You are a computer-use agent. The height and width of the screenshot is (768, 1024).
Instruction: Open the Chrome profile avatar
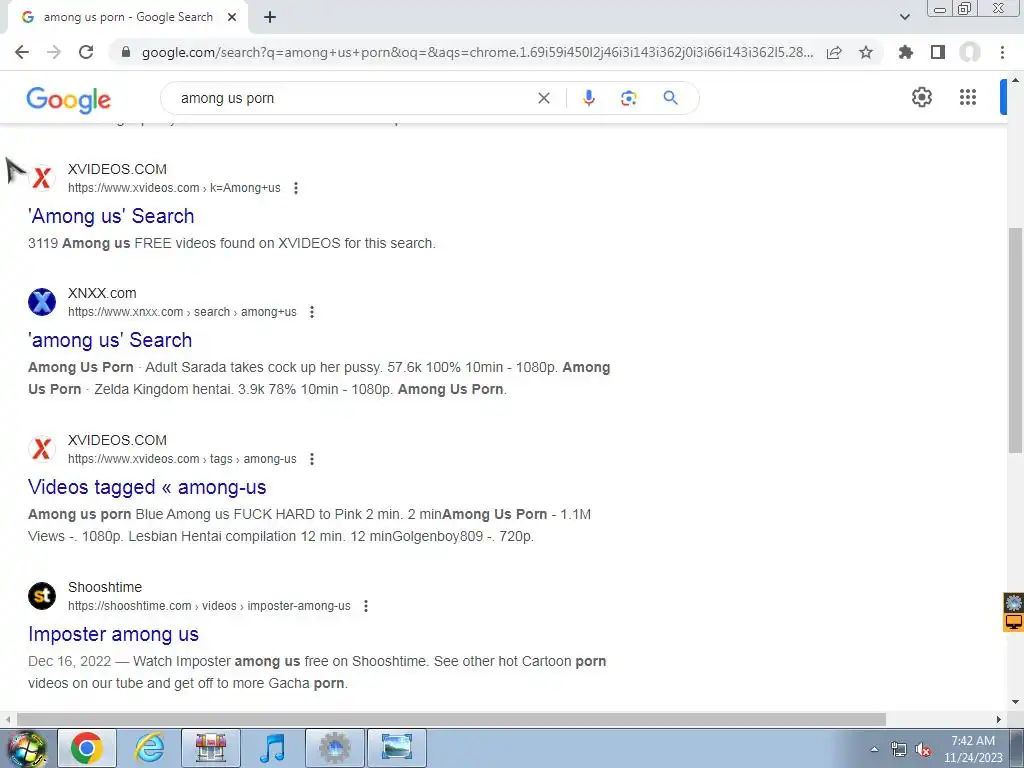tap(970, 52)
